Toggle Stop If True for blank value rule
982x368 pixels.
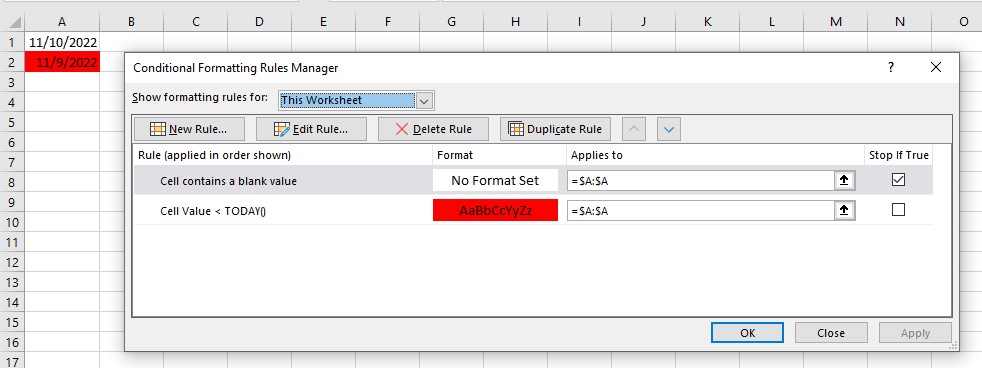(898, 180)
